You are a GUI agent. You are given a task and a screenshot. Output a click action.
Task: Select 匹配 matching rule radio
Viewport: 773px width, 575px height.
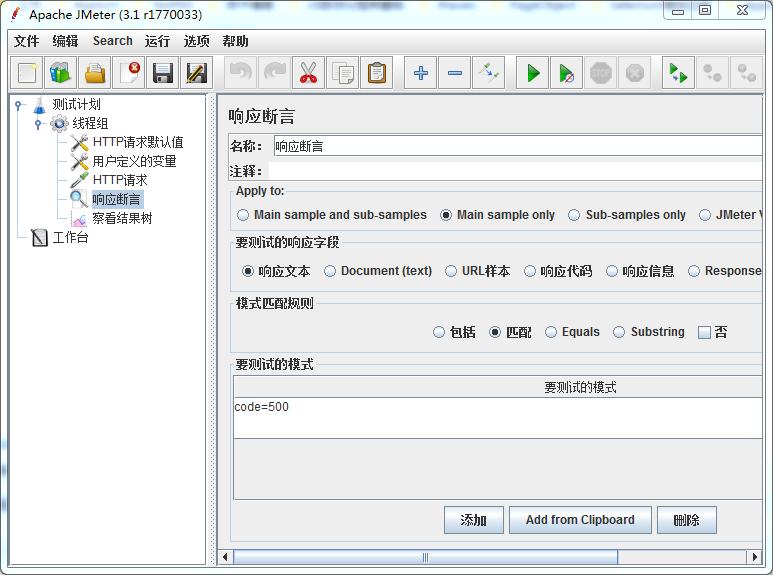click(510, 332)
